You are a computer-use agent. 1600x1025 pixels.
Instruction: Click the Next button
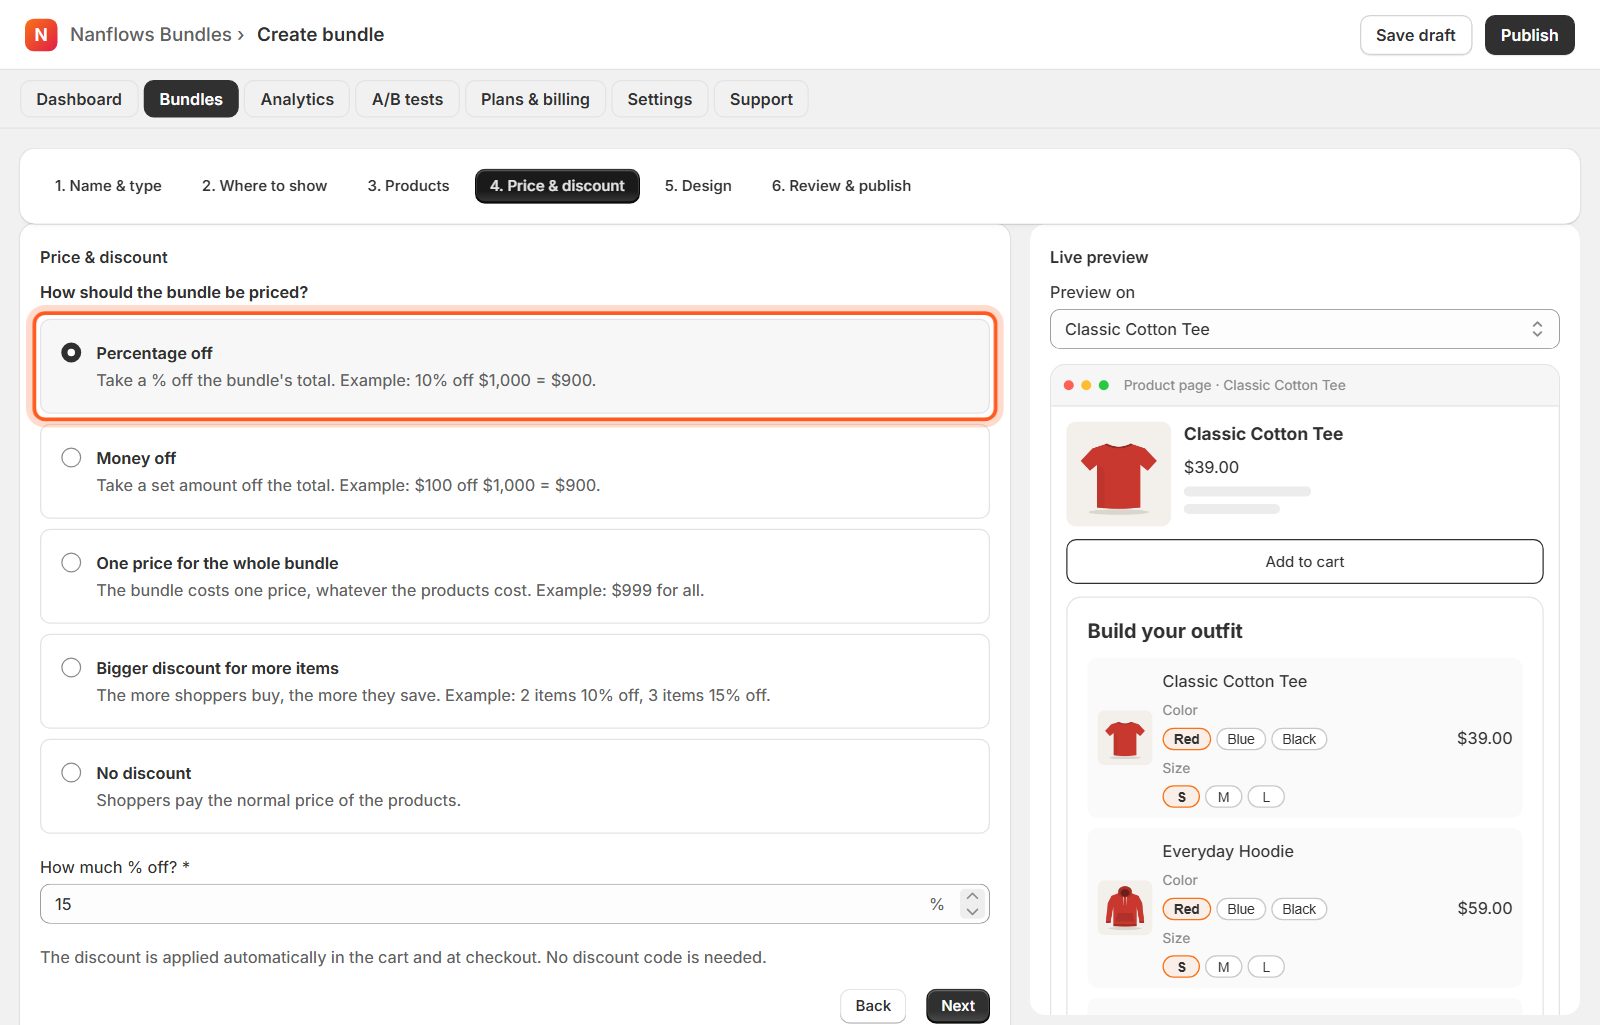point(957,1006)
